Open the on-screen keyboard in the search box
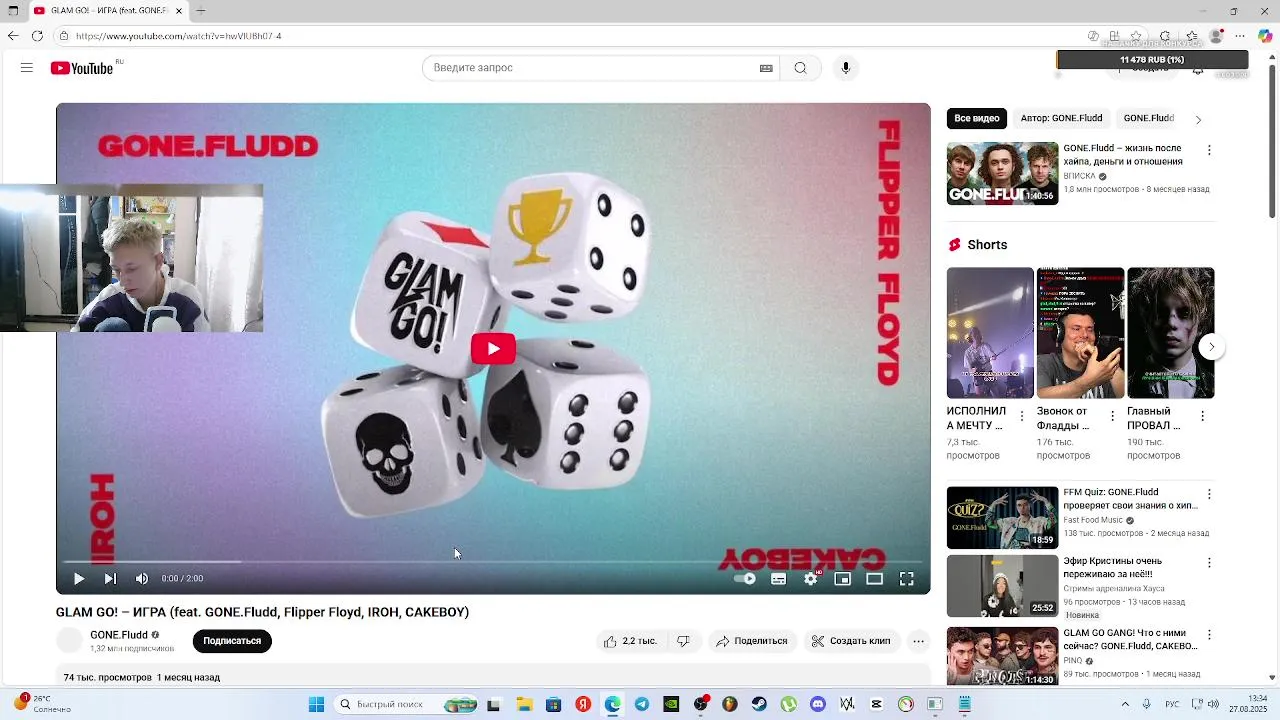 tap(766, 68)
